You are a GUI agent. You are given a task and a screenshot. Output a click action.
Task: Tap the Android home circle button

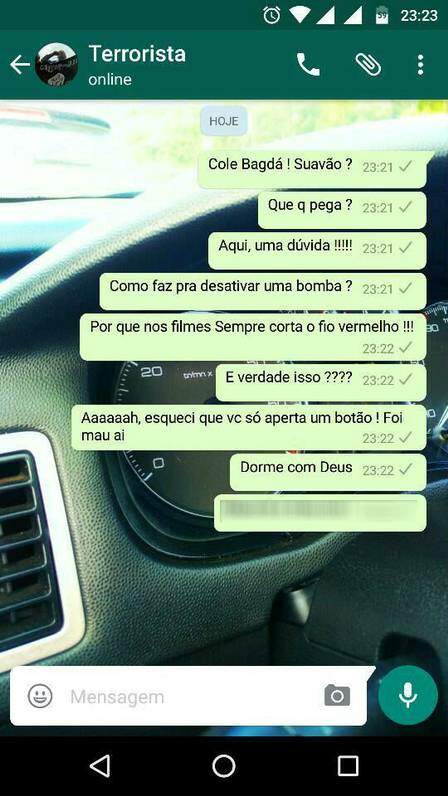pyautogui.click(x=223, y=766)
